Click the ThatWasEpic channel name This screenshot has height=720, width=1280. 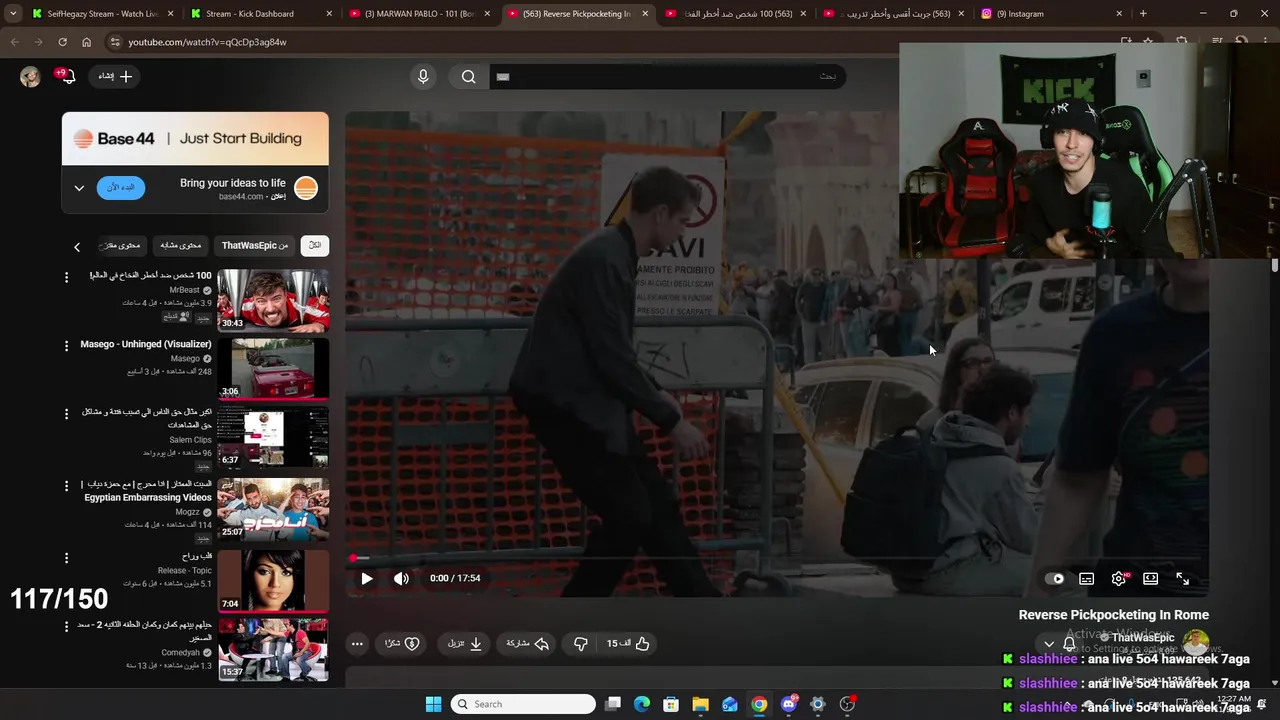(1143, 637)
